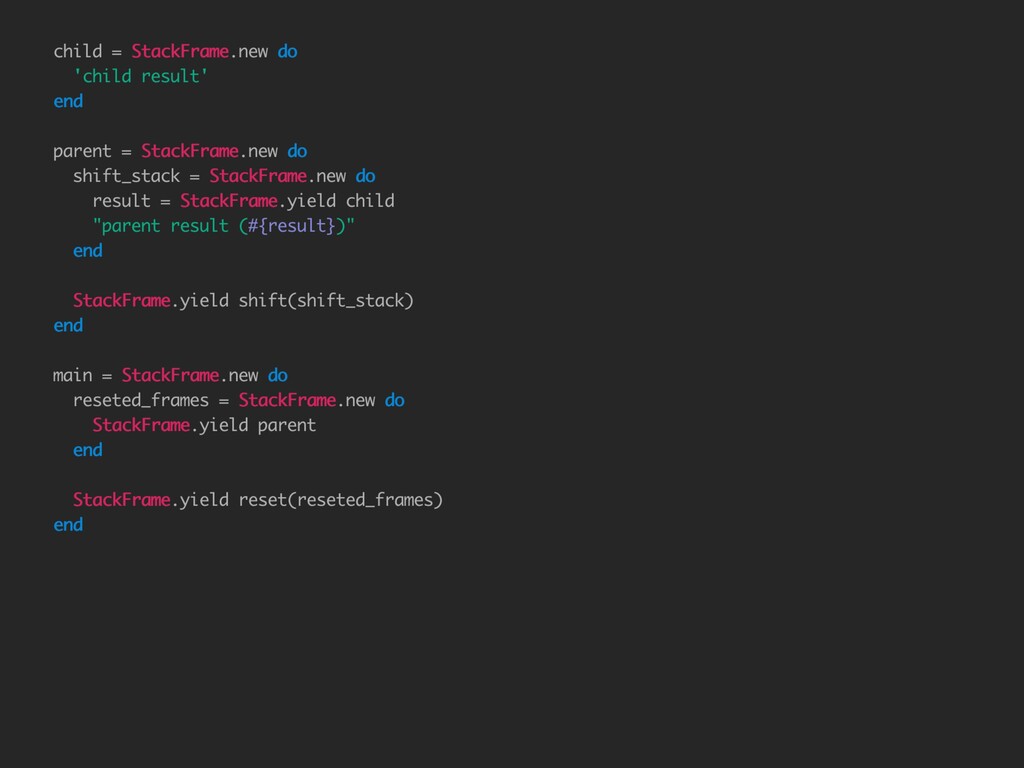
Task: Click the line "main = StackFrame.new do"
Action: (170, 376)
